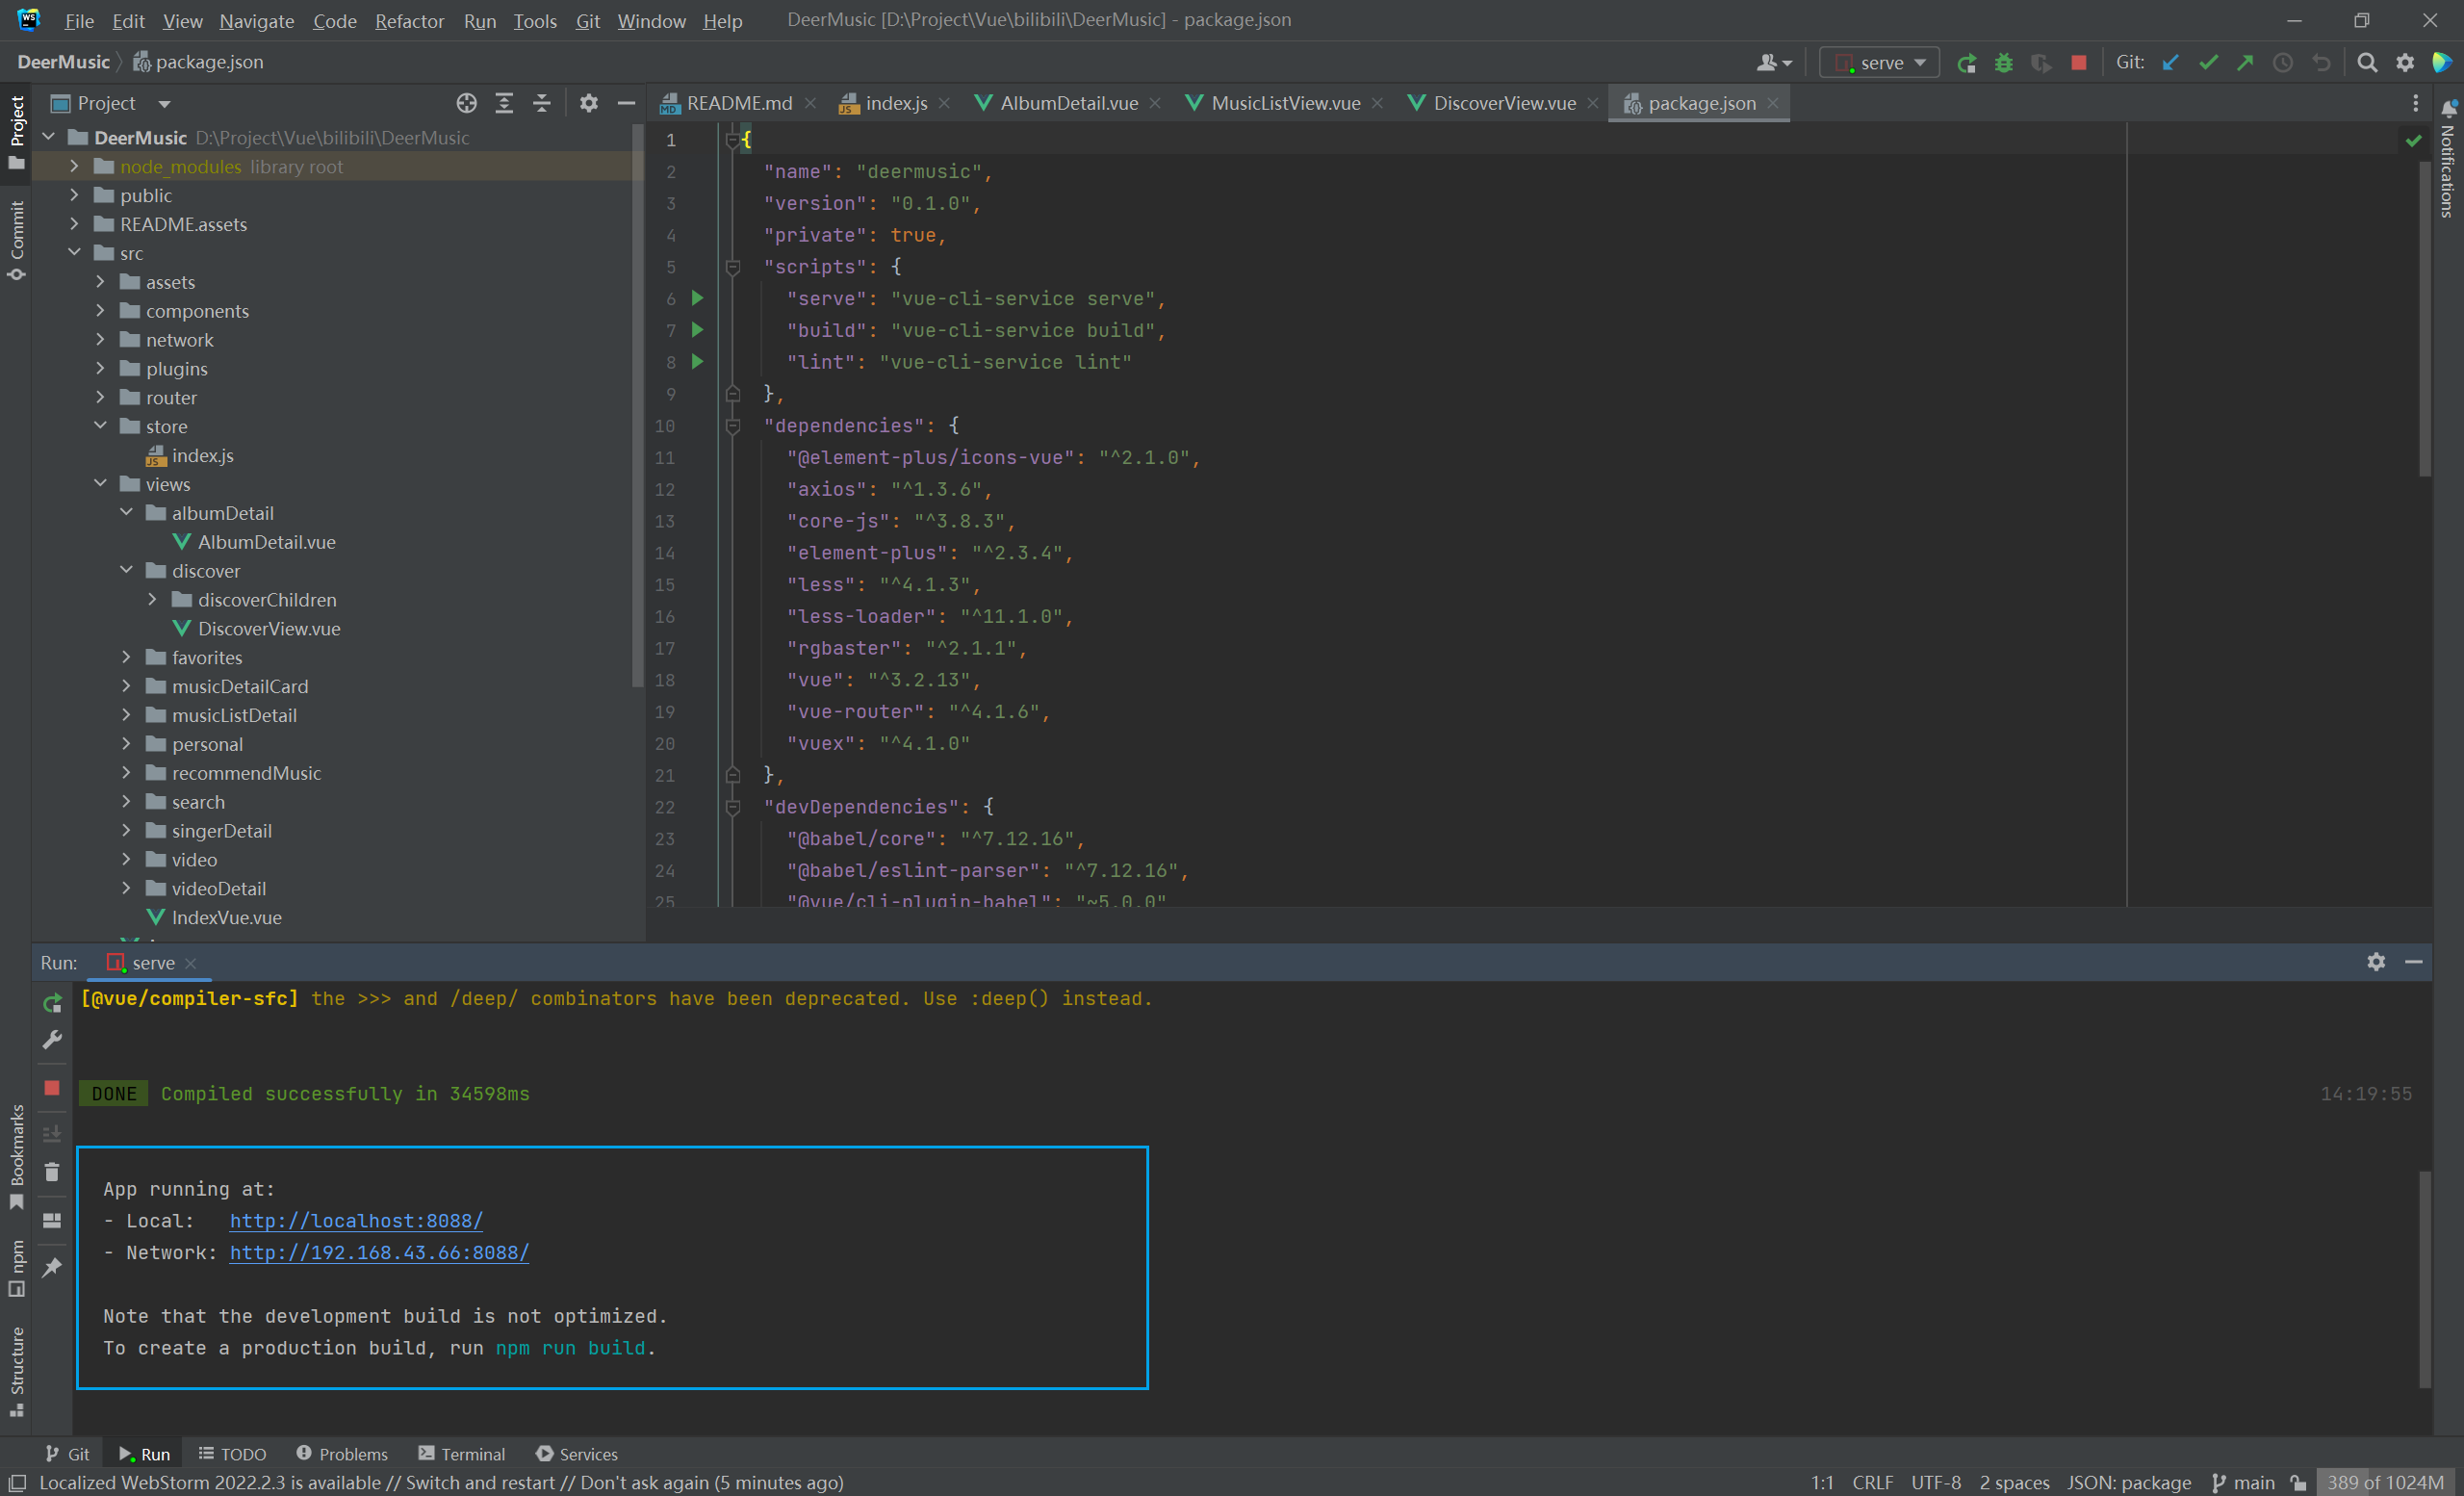Click Collapse All in Project panel
This screenshot has height=1496, width=2464.
541,103
